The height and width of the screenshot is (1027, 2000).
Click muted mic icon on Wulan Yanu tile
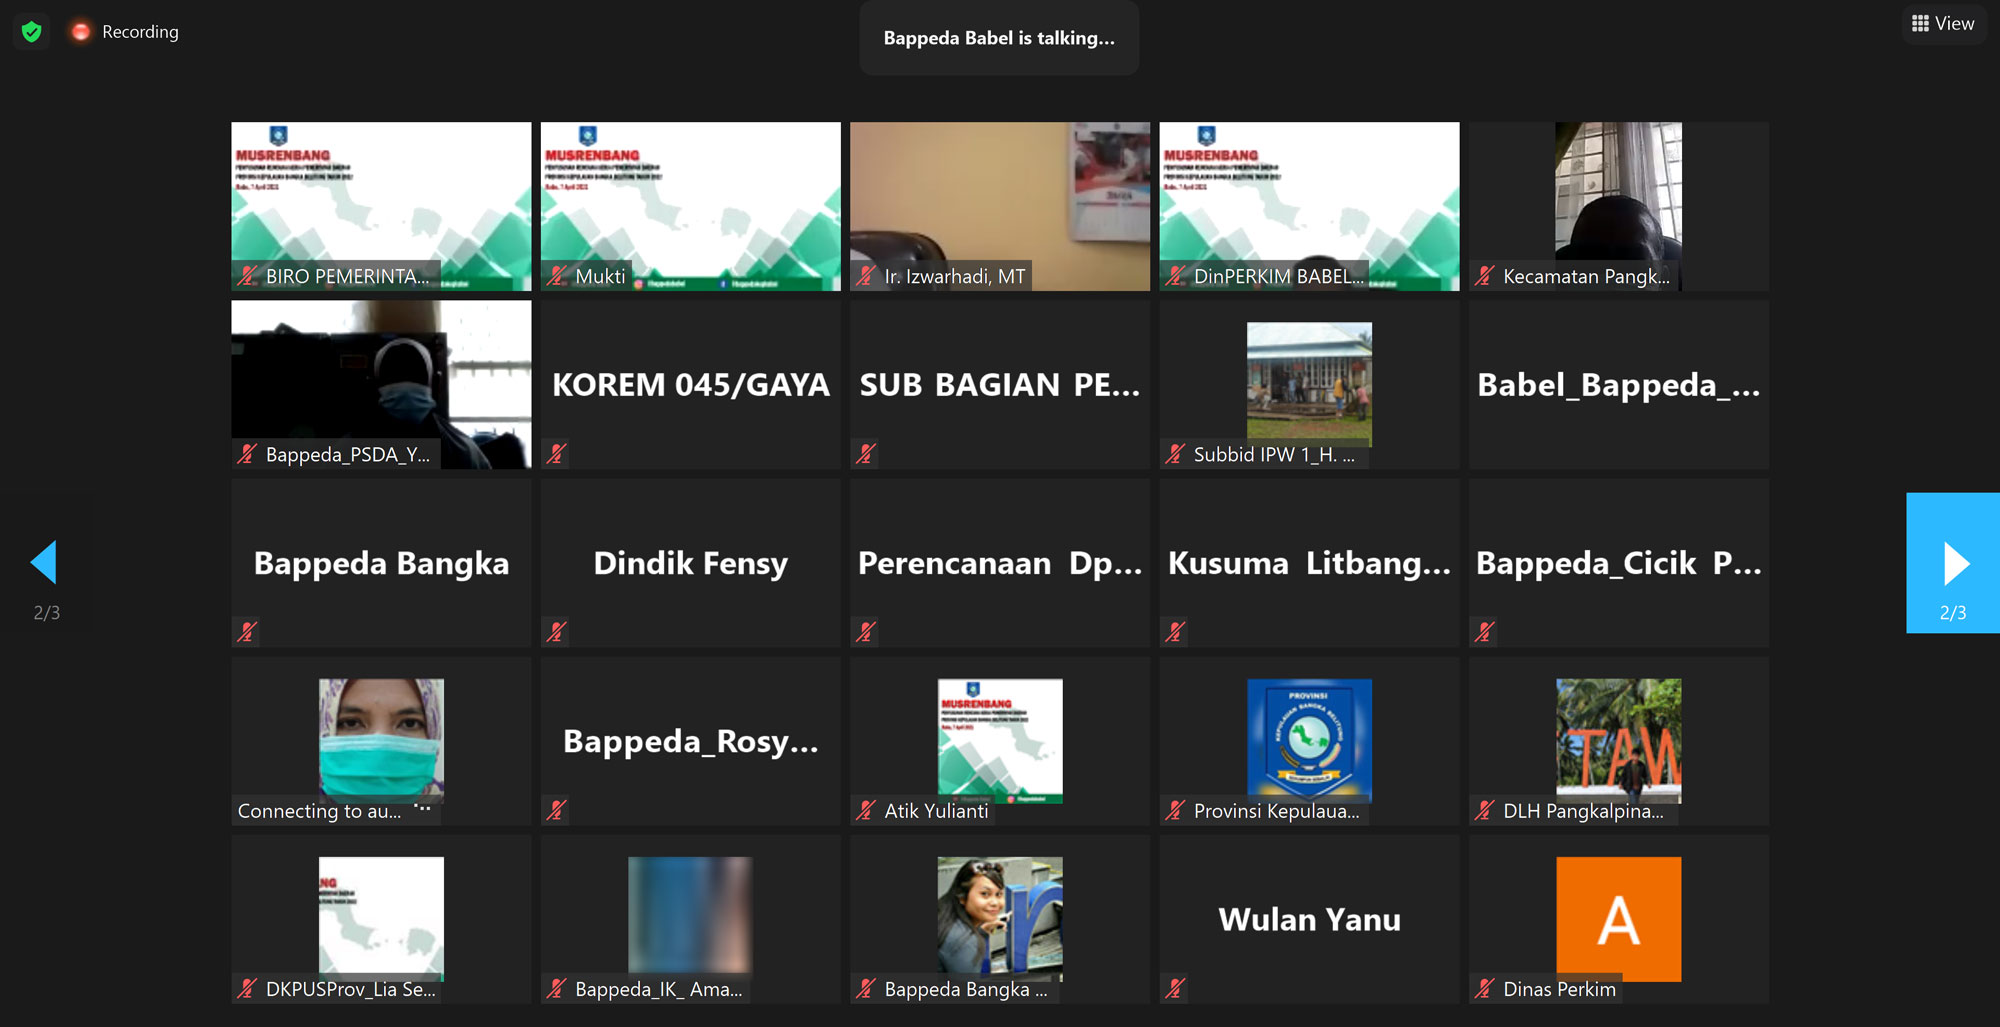(x=1176, y=989)
